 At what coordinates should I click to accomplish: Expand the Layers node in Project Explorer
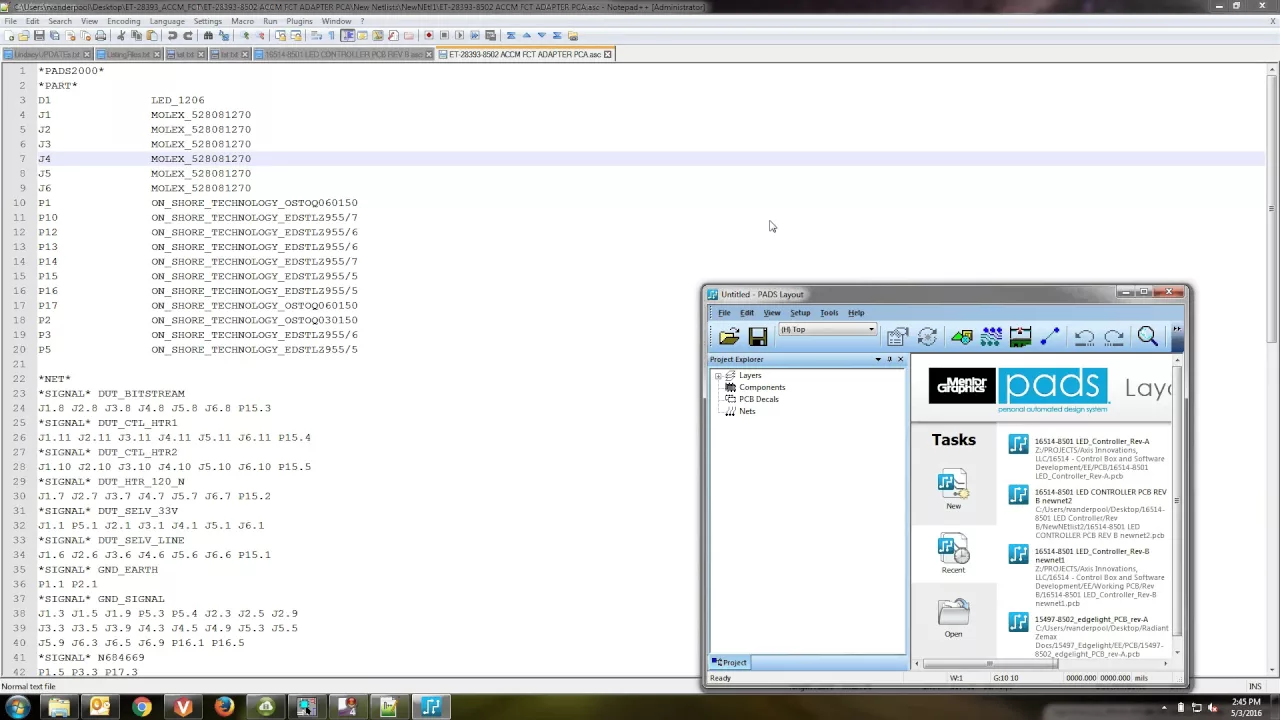point(718,376)
